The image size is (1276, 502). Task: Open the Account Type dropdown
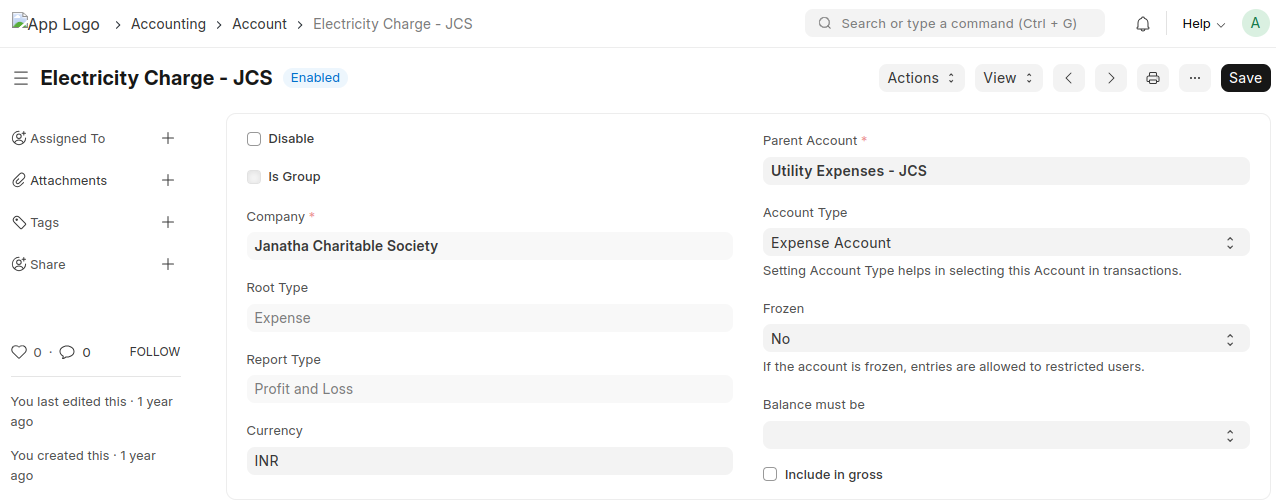click(1005, 243)
